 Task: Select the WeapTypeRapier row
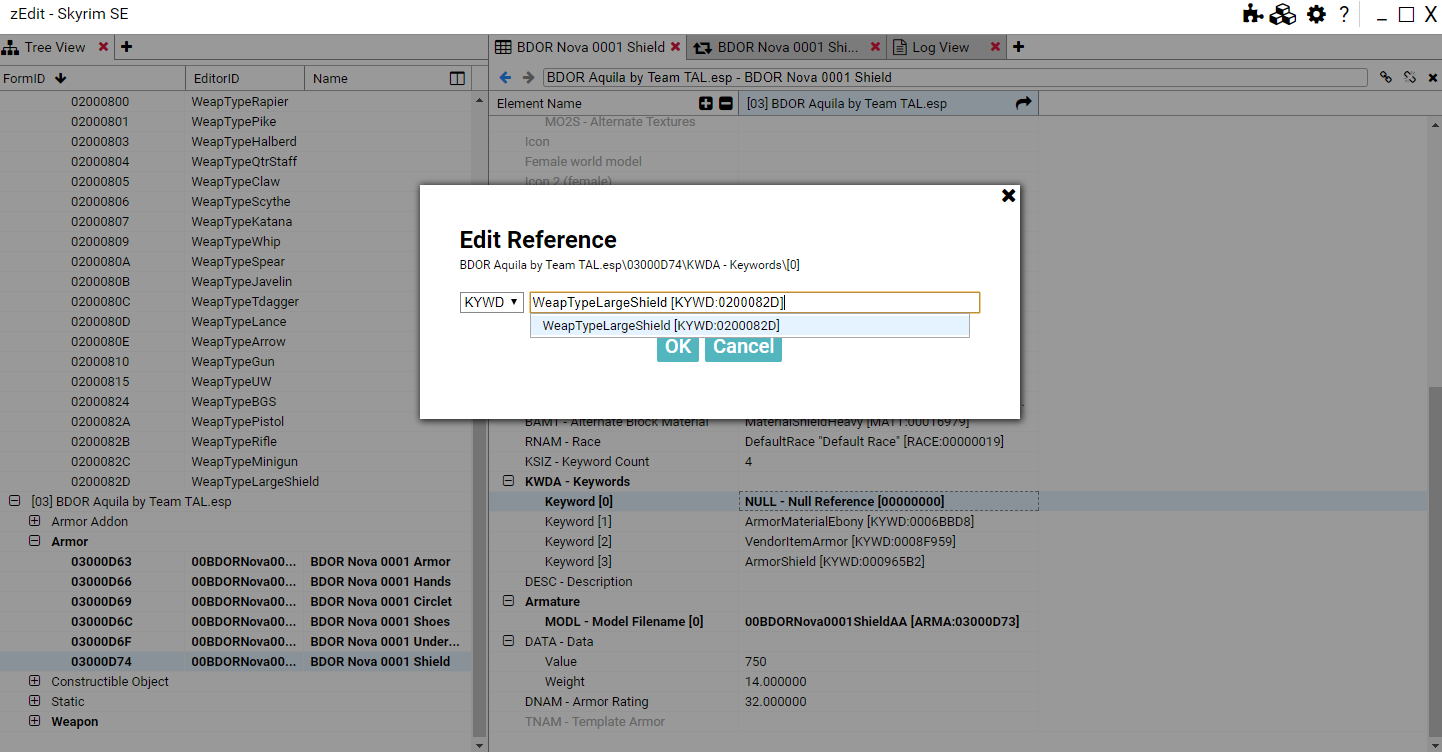[236, 101]
